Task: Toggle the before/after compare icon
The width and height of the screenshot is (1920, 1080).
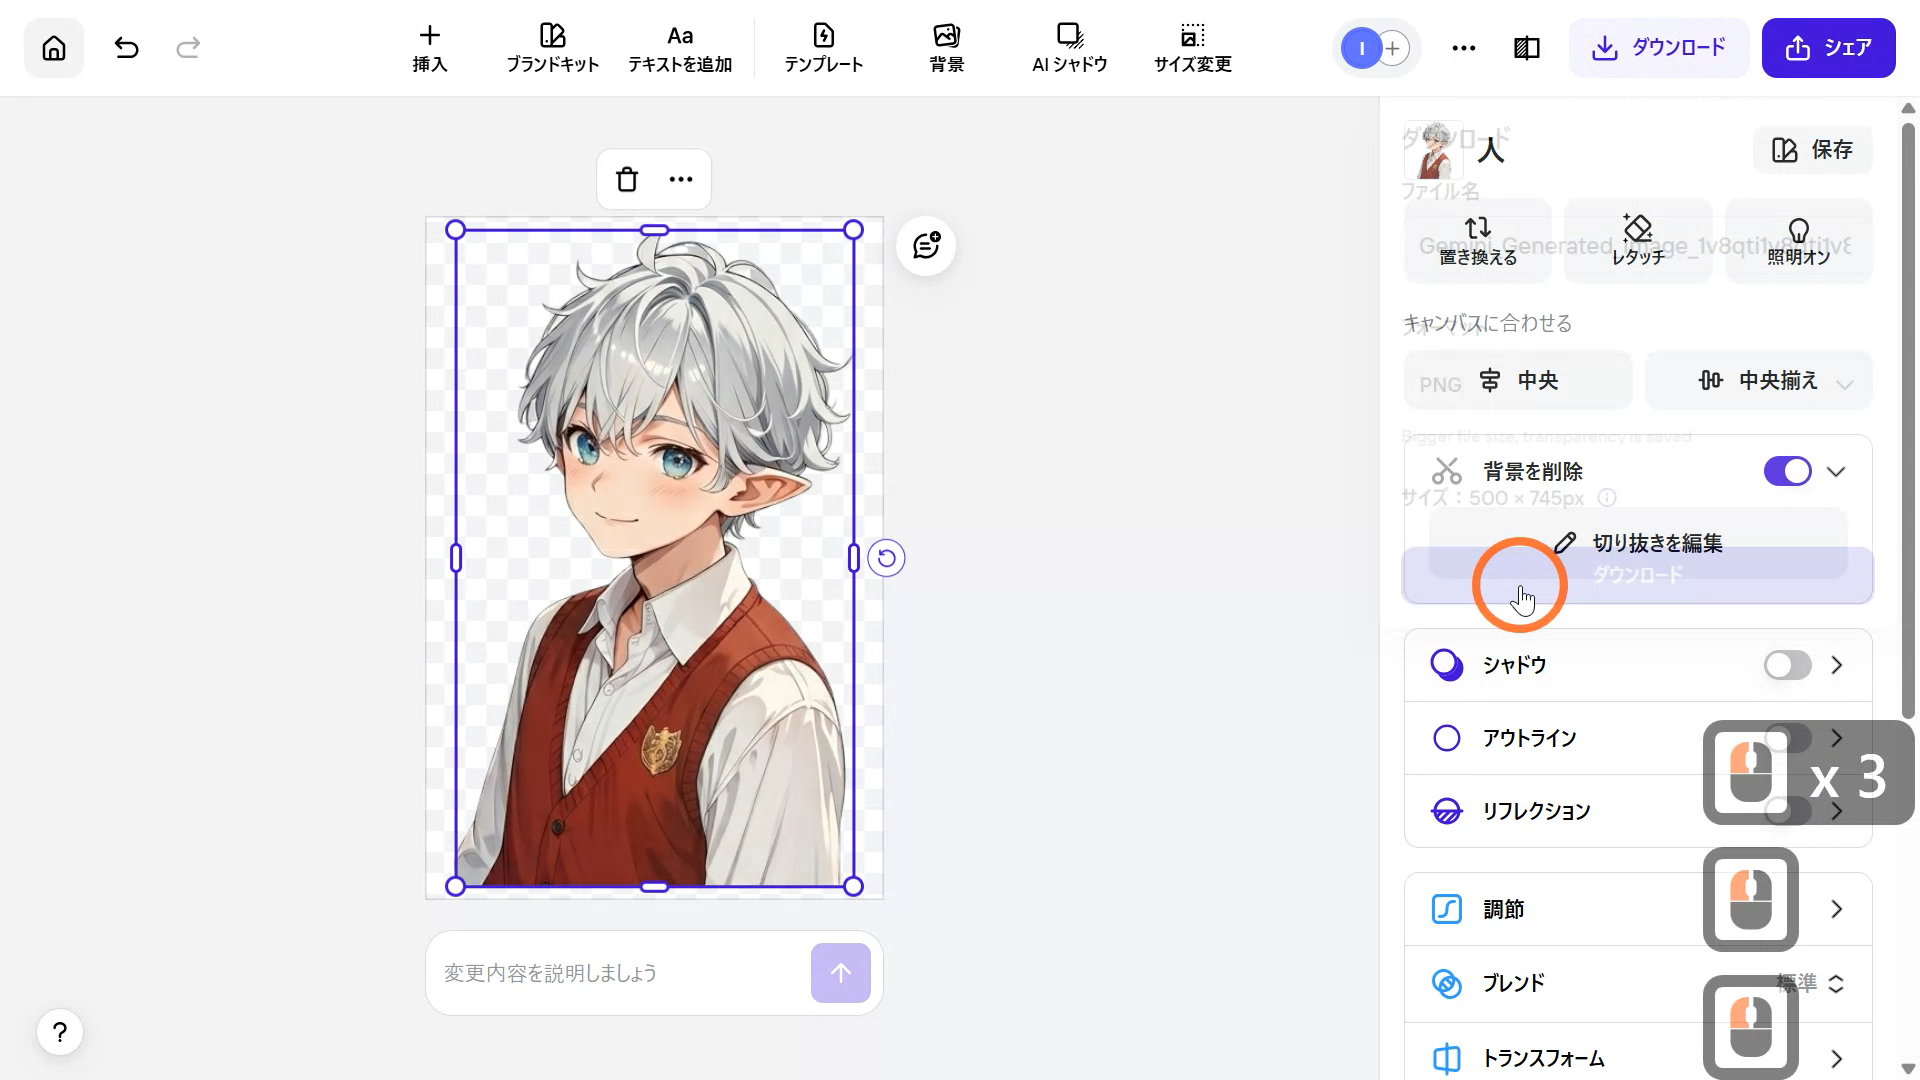Action: point(1527,48)
